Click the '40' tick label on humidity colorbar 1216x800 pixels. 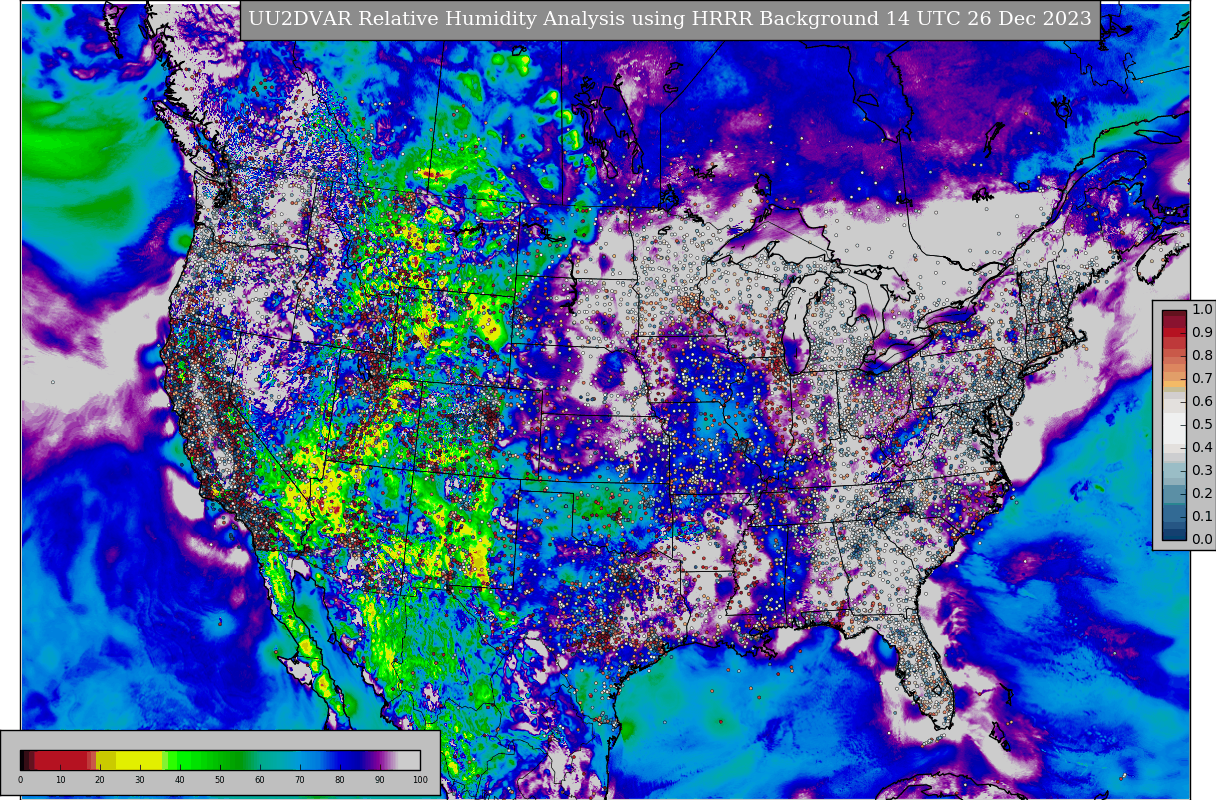click(180, 780)
